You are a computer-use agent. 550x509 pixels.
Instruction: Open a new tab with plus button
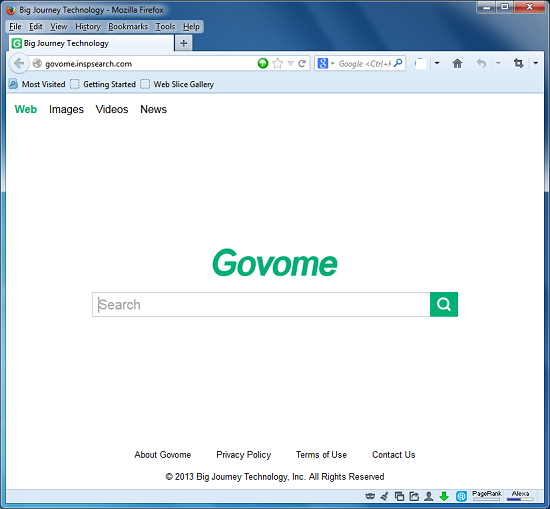pos(183,43)
